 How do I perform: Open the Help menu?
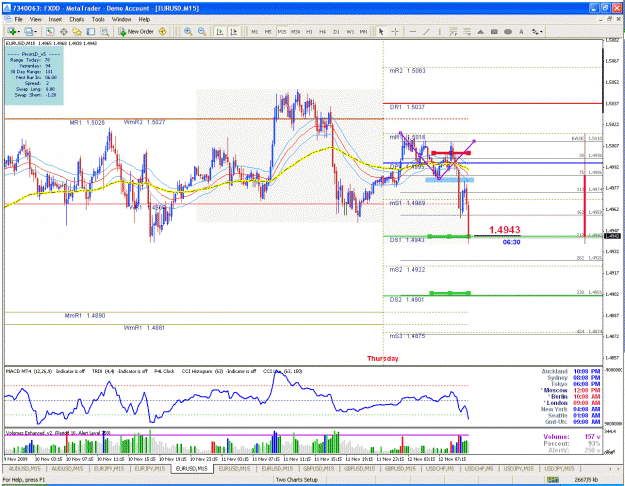point(144,19)
